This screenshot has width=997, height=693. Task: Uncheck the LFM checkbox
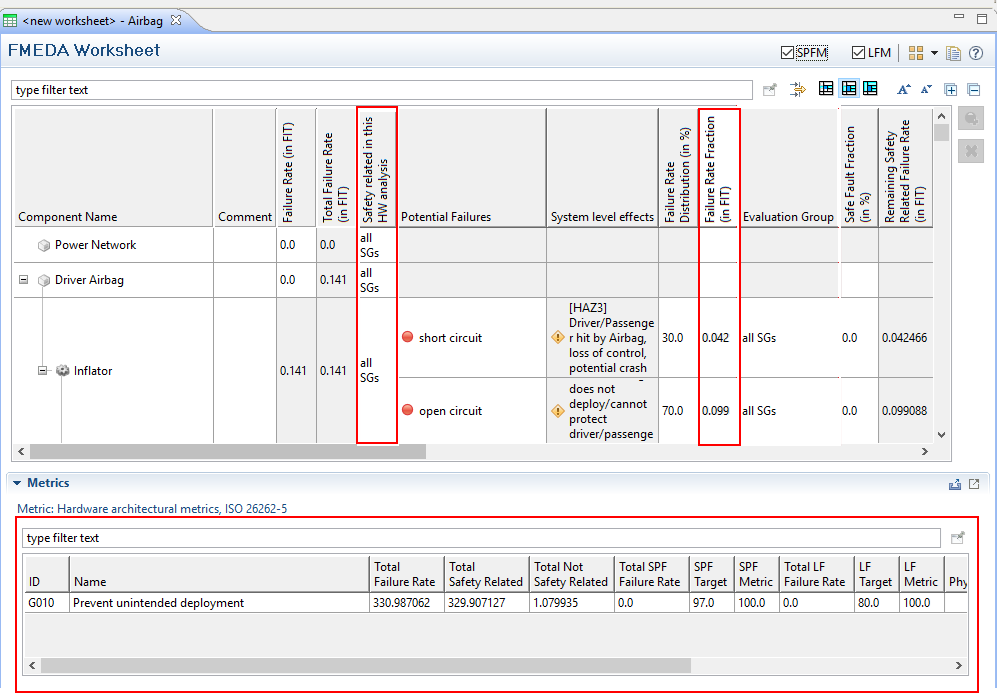click(858, 53)
